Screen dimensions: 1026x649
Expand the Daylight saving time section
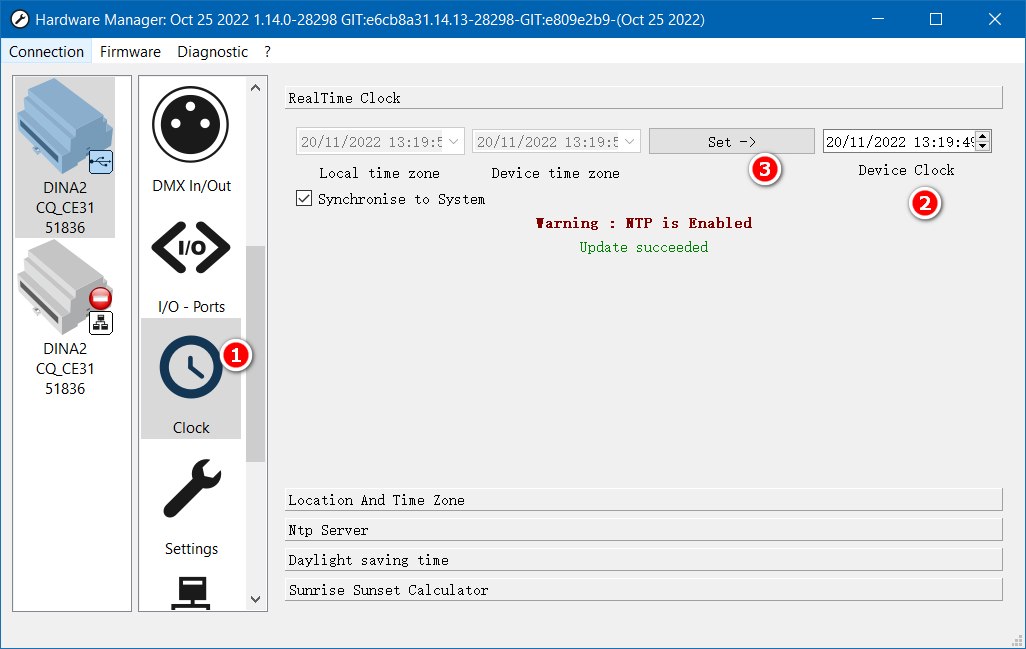pos(643,560)
